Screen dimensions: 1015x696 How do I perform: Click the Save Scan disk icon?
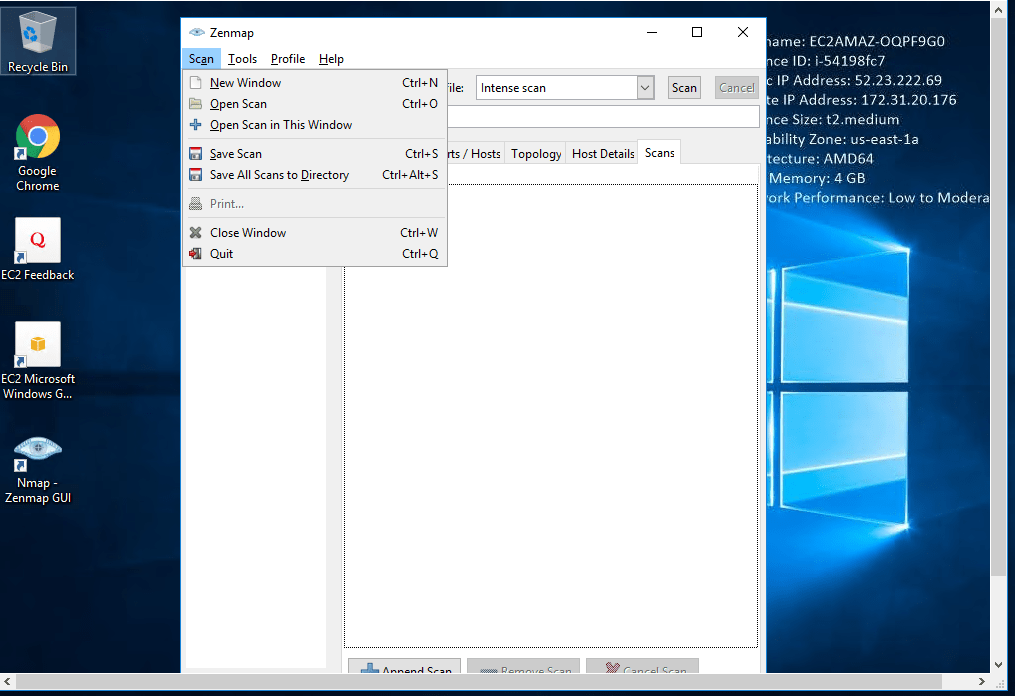[196, 154]
